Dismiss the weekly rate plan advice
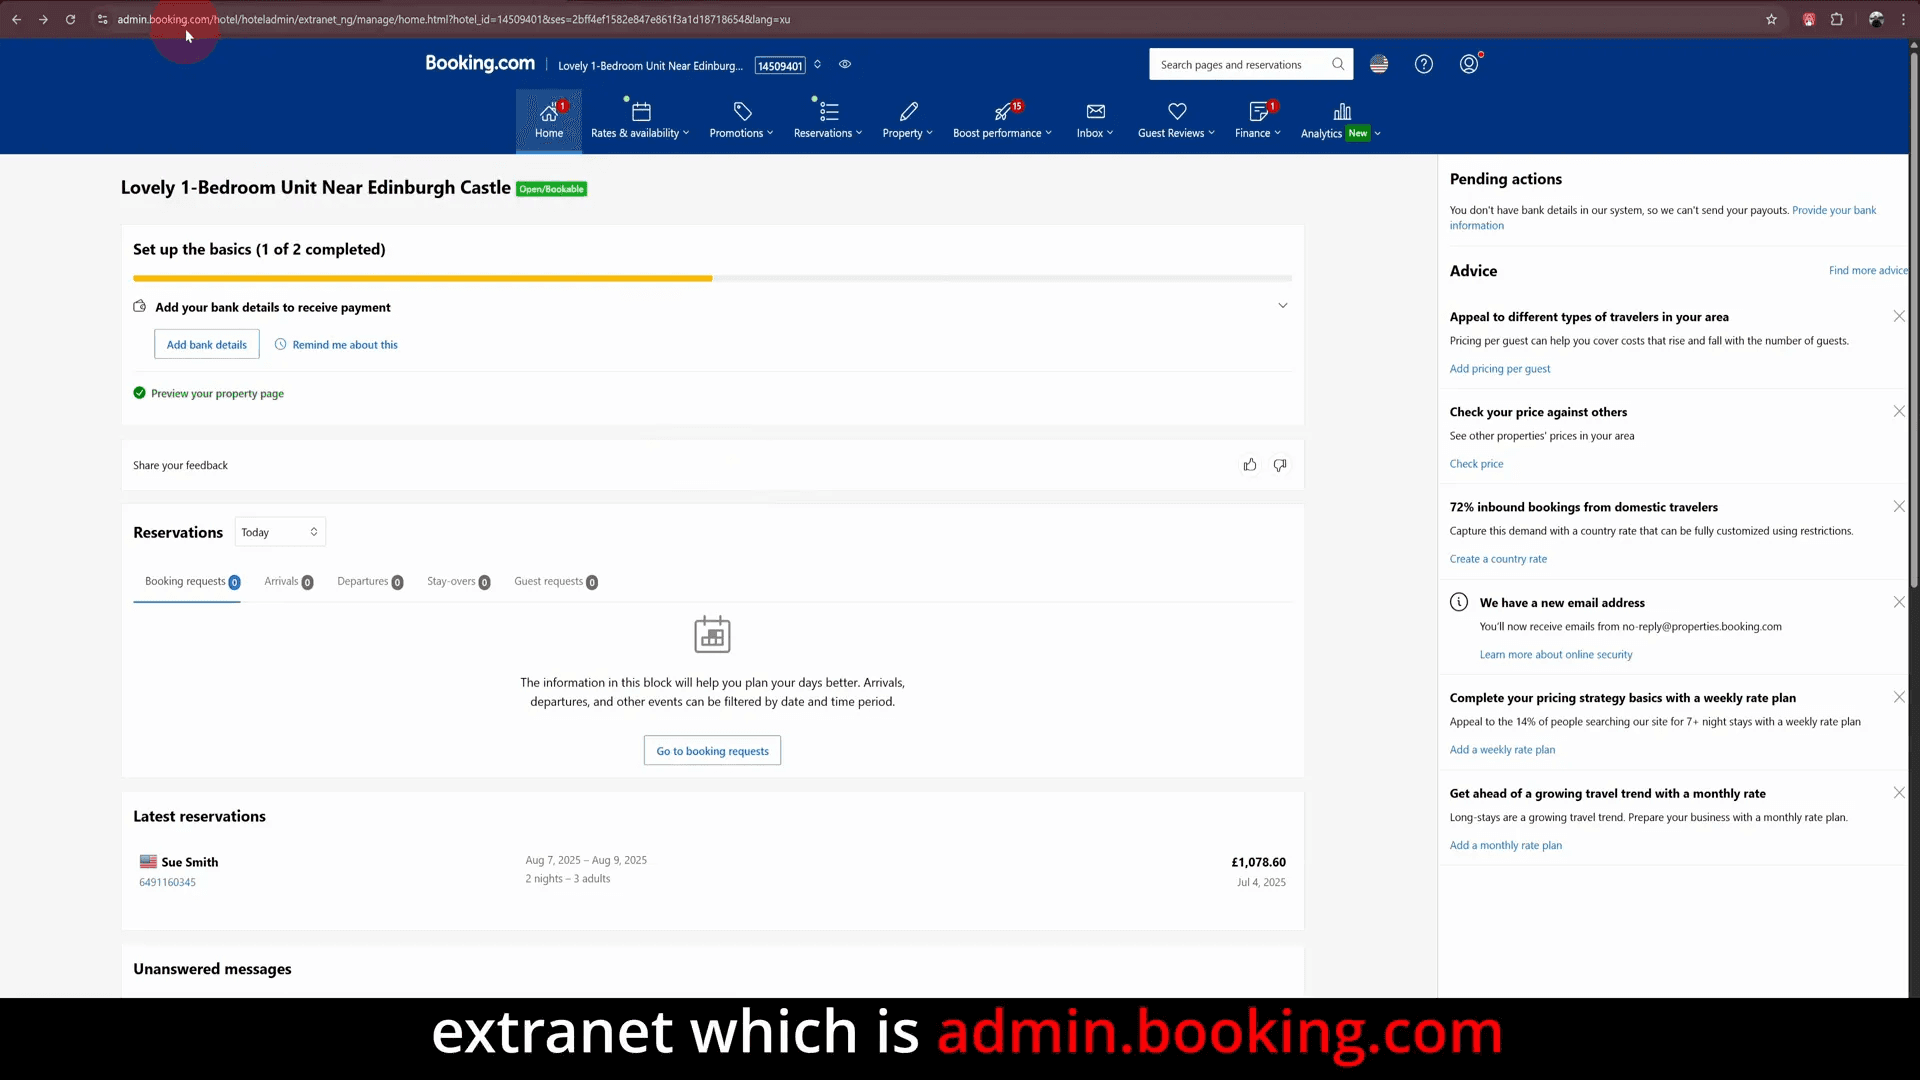 point(1899,697)
